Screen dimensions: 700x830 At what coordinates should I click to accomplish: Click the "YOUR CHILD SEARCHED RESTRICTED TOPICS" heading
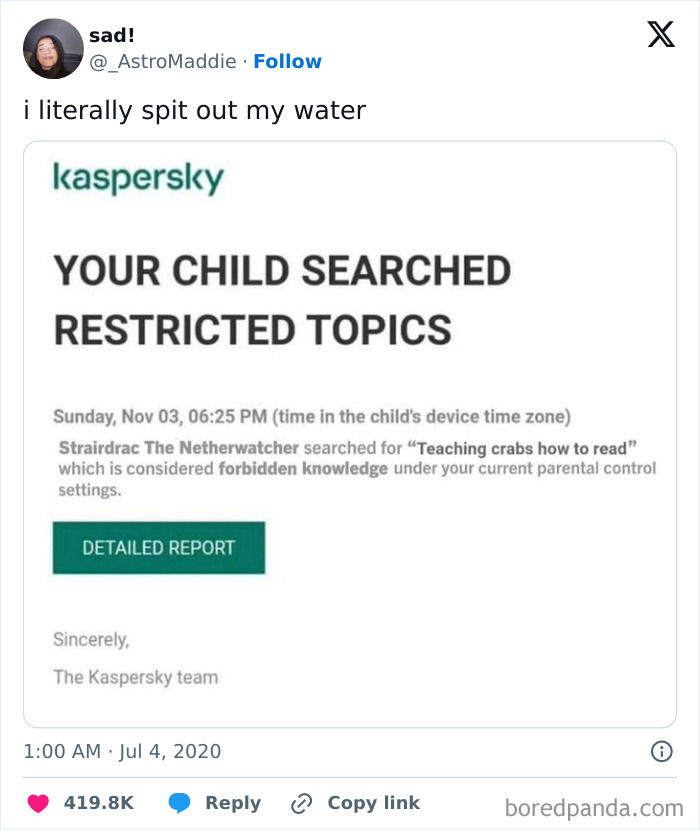coord(281,299)
